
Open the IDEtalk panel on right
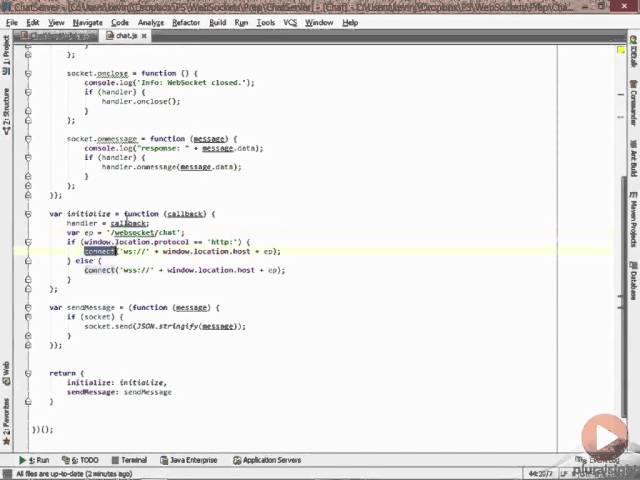click(633, 51)
